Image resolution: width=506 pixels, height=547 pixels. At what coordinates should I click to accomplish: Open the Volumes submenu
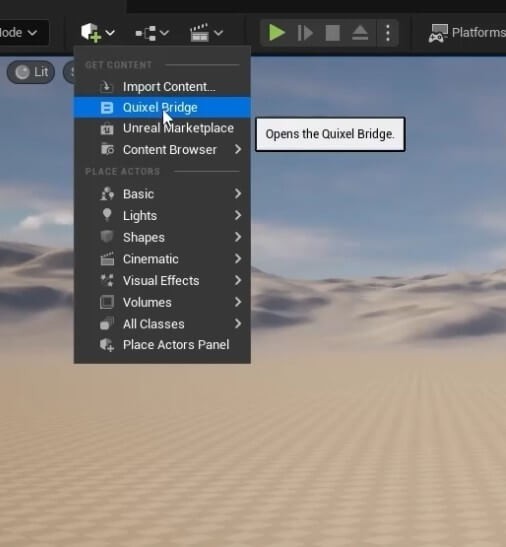[x=162, y=302]
